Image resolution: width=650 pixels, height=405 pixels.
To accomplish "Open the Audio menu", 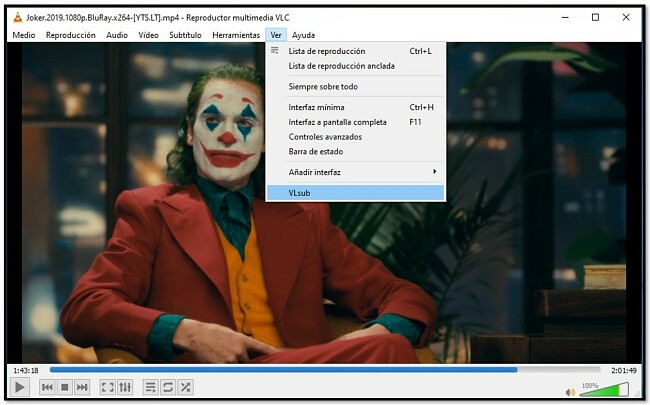I will (x=117, y=35).
